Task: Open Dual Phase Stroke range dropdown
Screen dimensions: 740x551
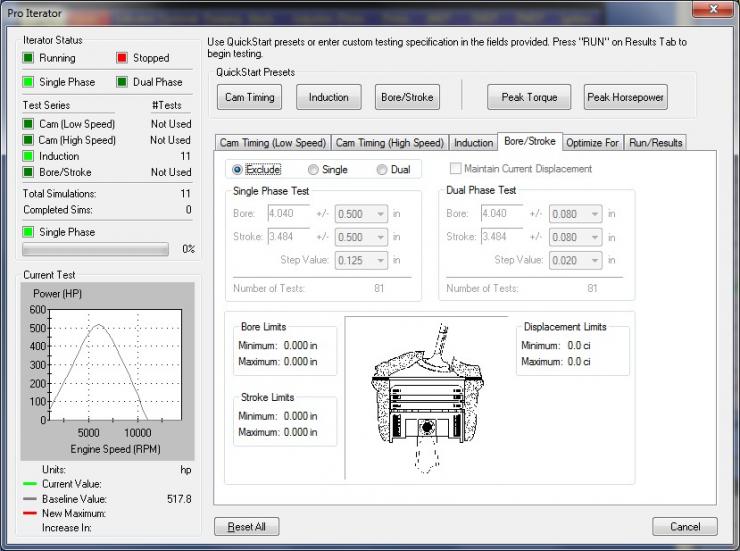Action: (575, 237)
